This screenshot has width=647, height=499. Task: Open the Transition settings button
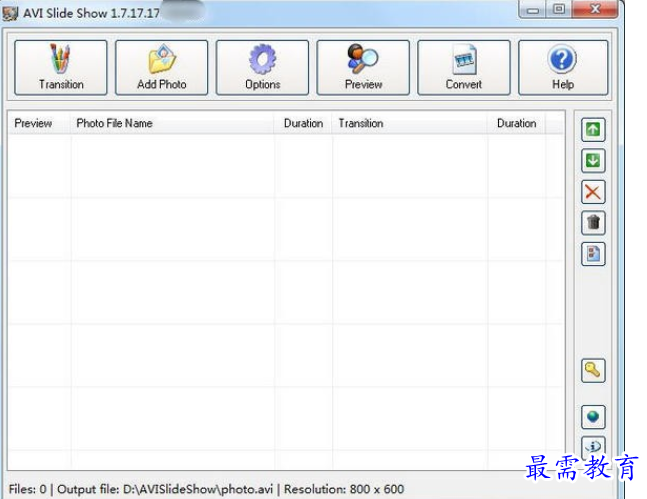[x=61, y=68]
